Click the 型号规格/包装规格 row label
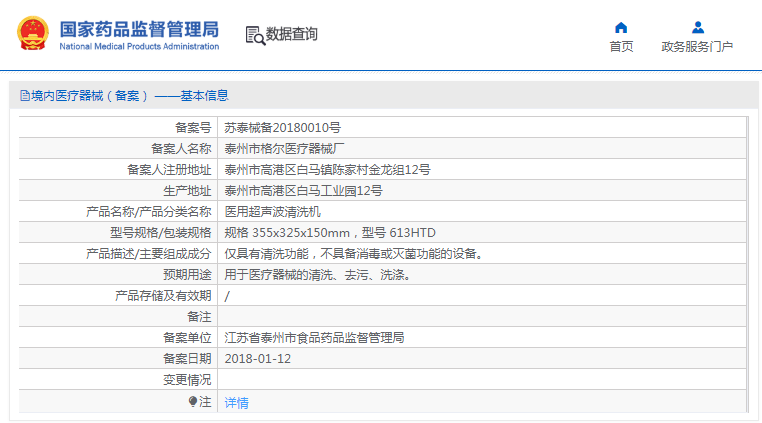 (x=160, y=233)
